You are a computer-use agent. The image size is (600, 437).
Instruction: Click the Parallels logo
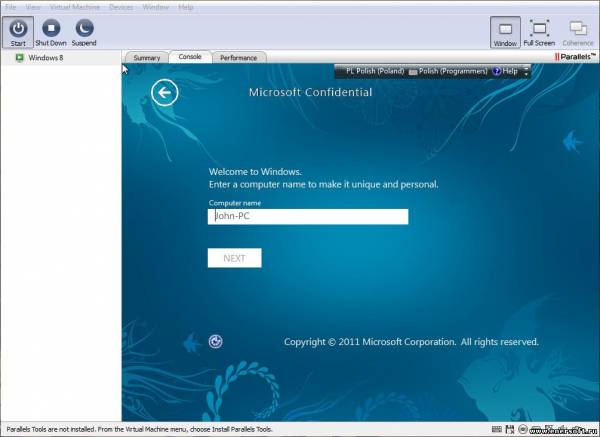(575, 57)
